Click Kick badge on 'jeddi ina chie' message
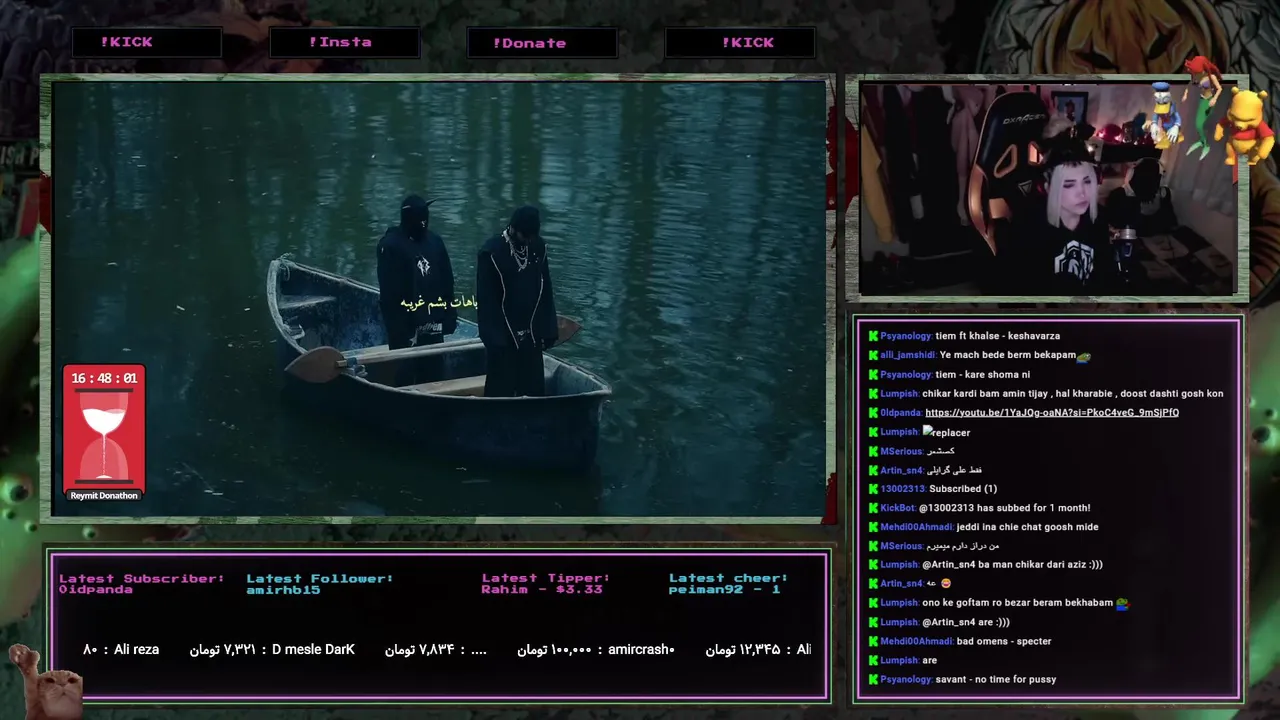This screenshot has height=720, width=1280. click(873, 527)
